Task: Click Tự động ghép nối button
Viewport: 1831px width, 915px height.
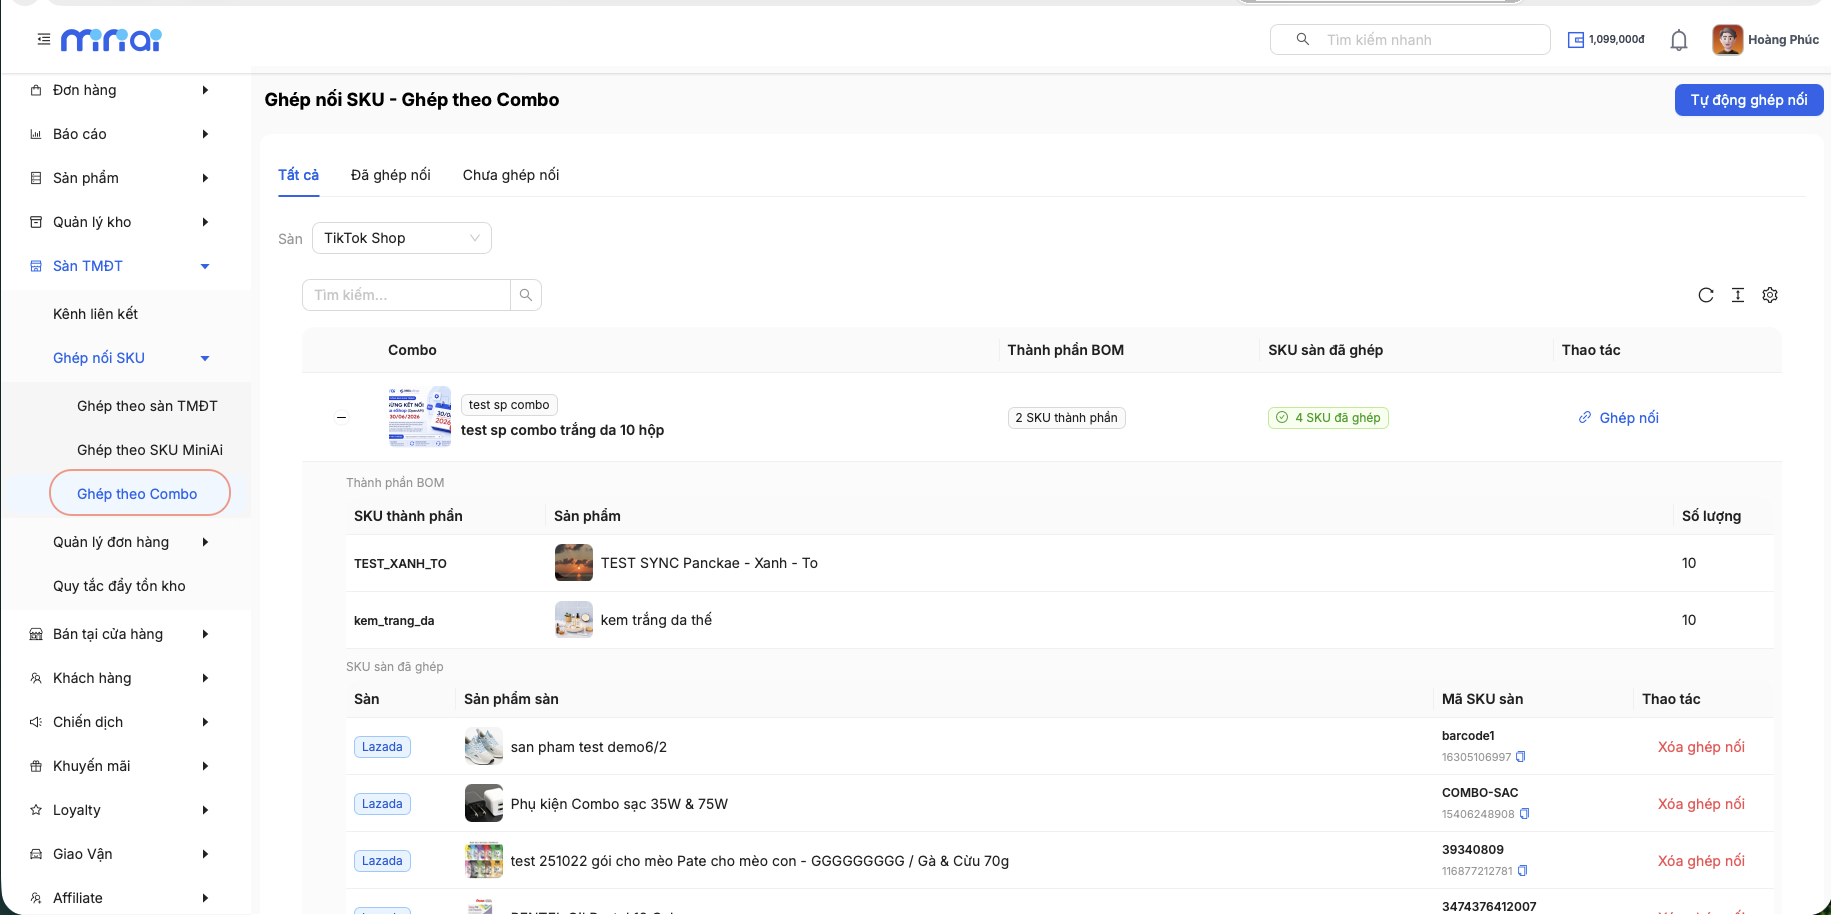Action: coord(1749,100)
